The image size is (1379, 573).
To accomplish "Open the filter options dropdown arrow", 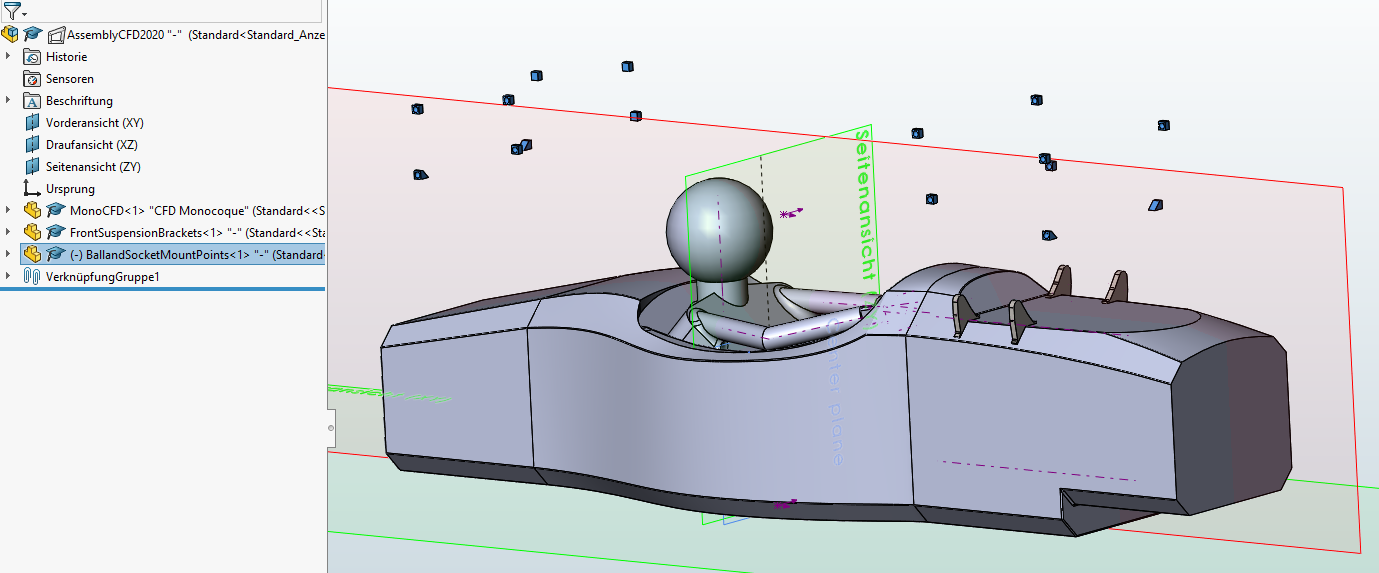I will point(23,14).
